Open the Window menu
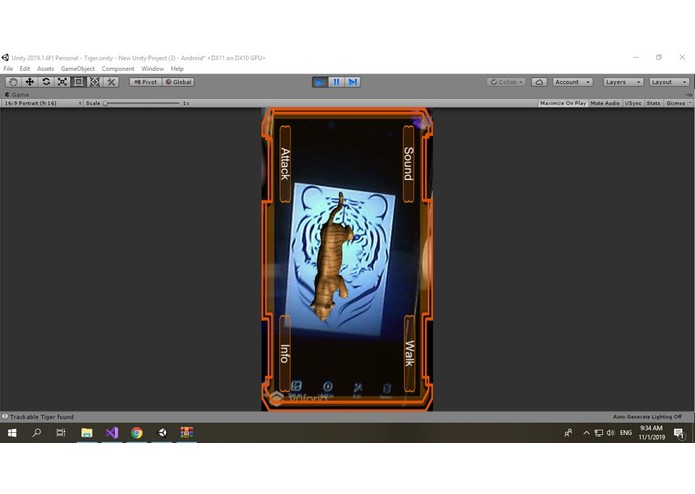Screen dimensions: 695x494 click(x=152, y=69)
